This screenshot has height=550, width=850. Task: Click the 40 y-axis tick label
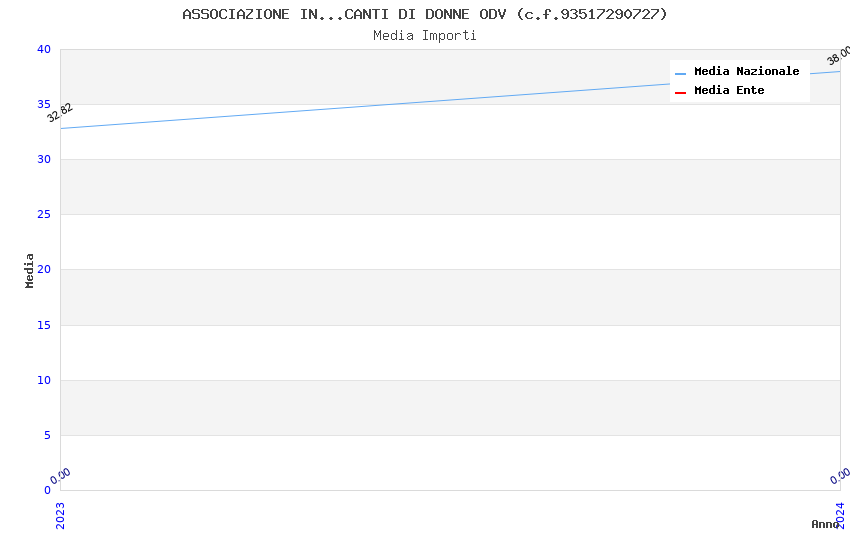click(44, 49)
